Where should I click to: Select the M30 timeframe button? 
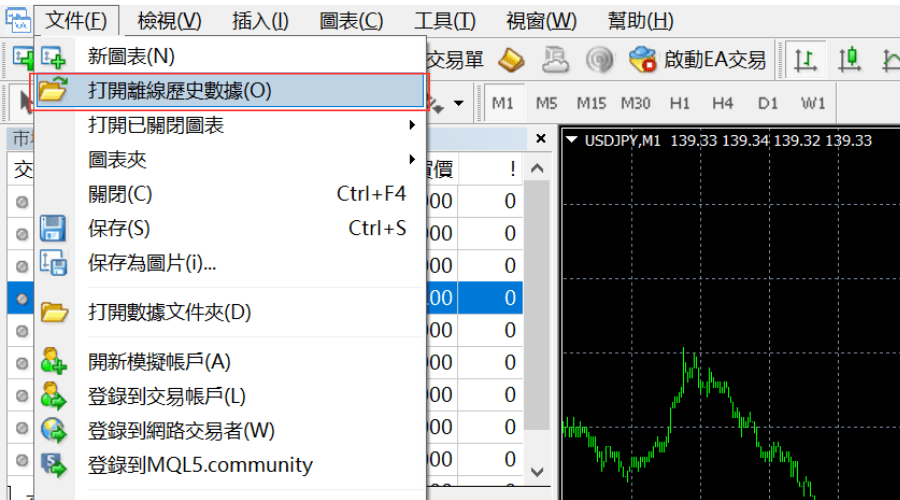pyautogui.click(x=635, y=103)
